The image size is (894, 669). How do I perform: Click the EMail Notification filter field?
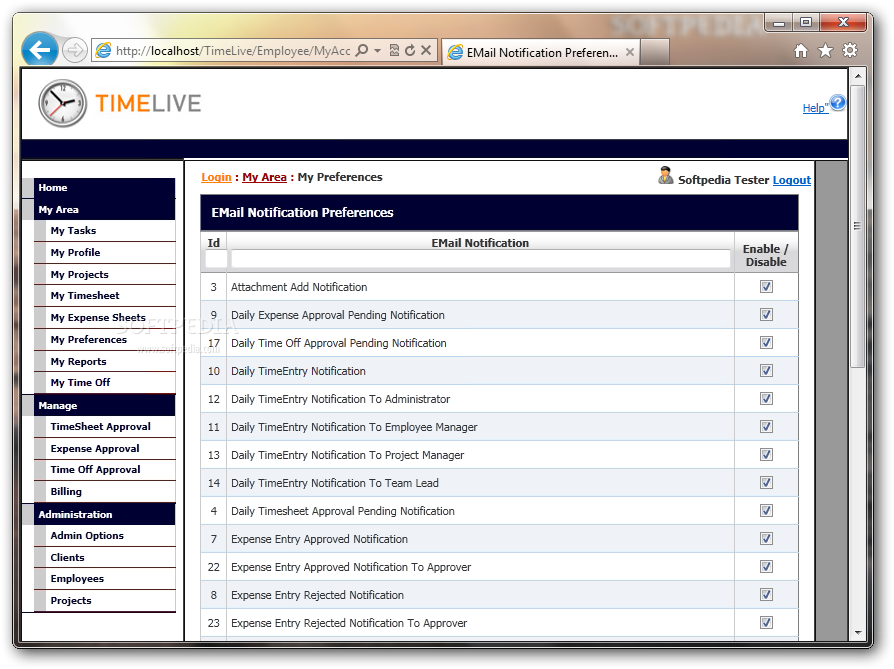tap(481, 259)
